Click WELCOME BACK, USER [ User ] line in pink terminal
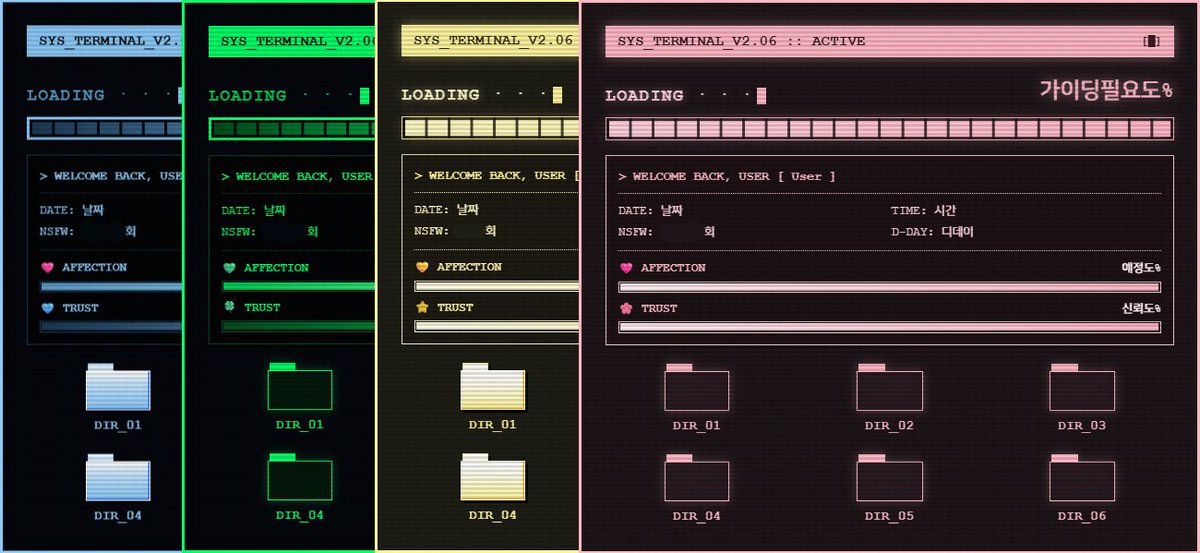The image size is (1200, 553). click(727, 176)
